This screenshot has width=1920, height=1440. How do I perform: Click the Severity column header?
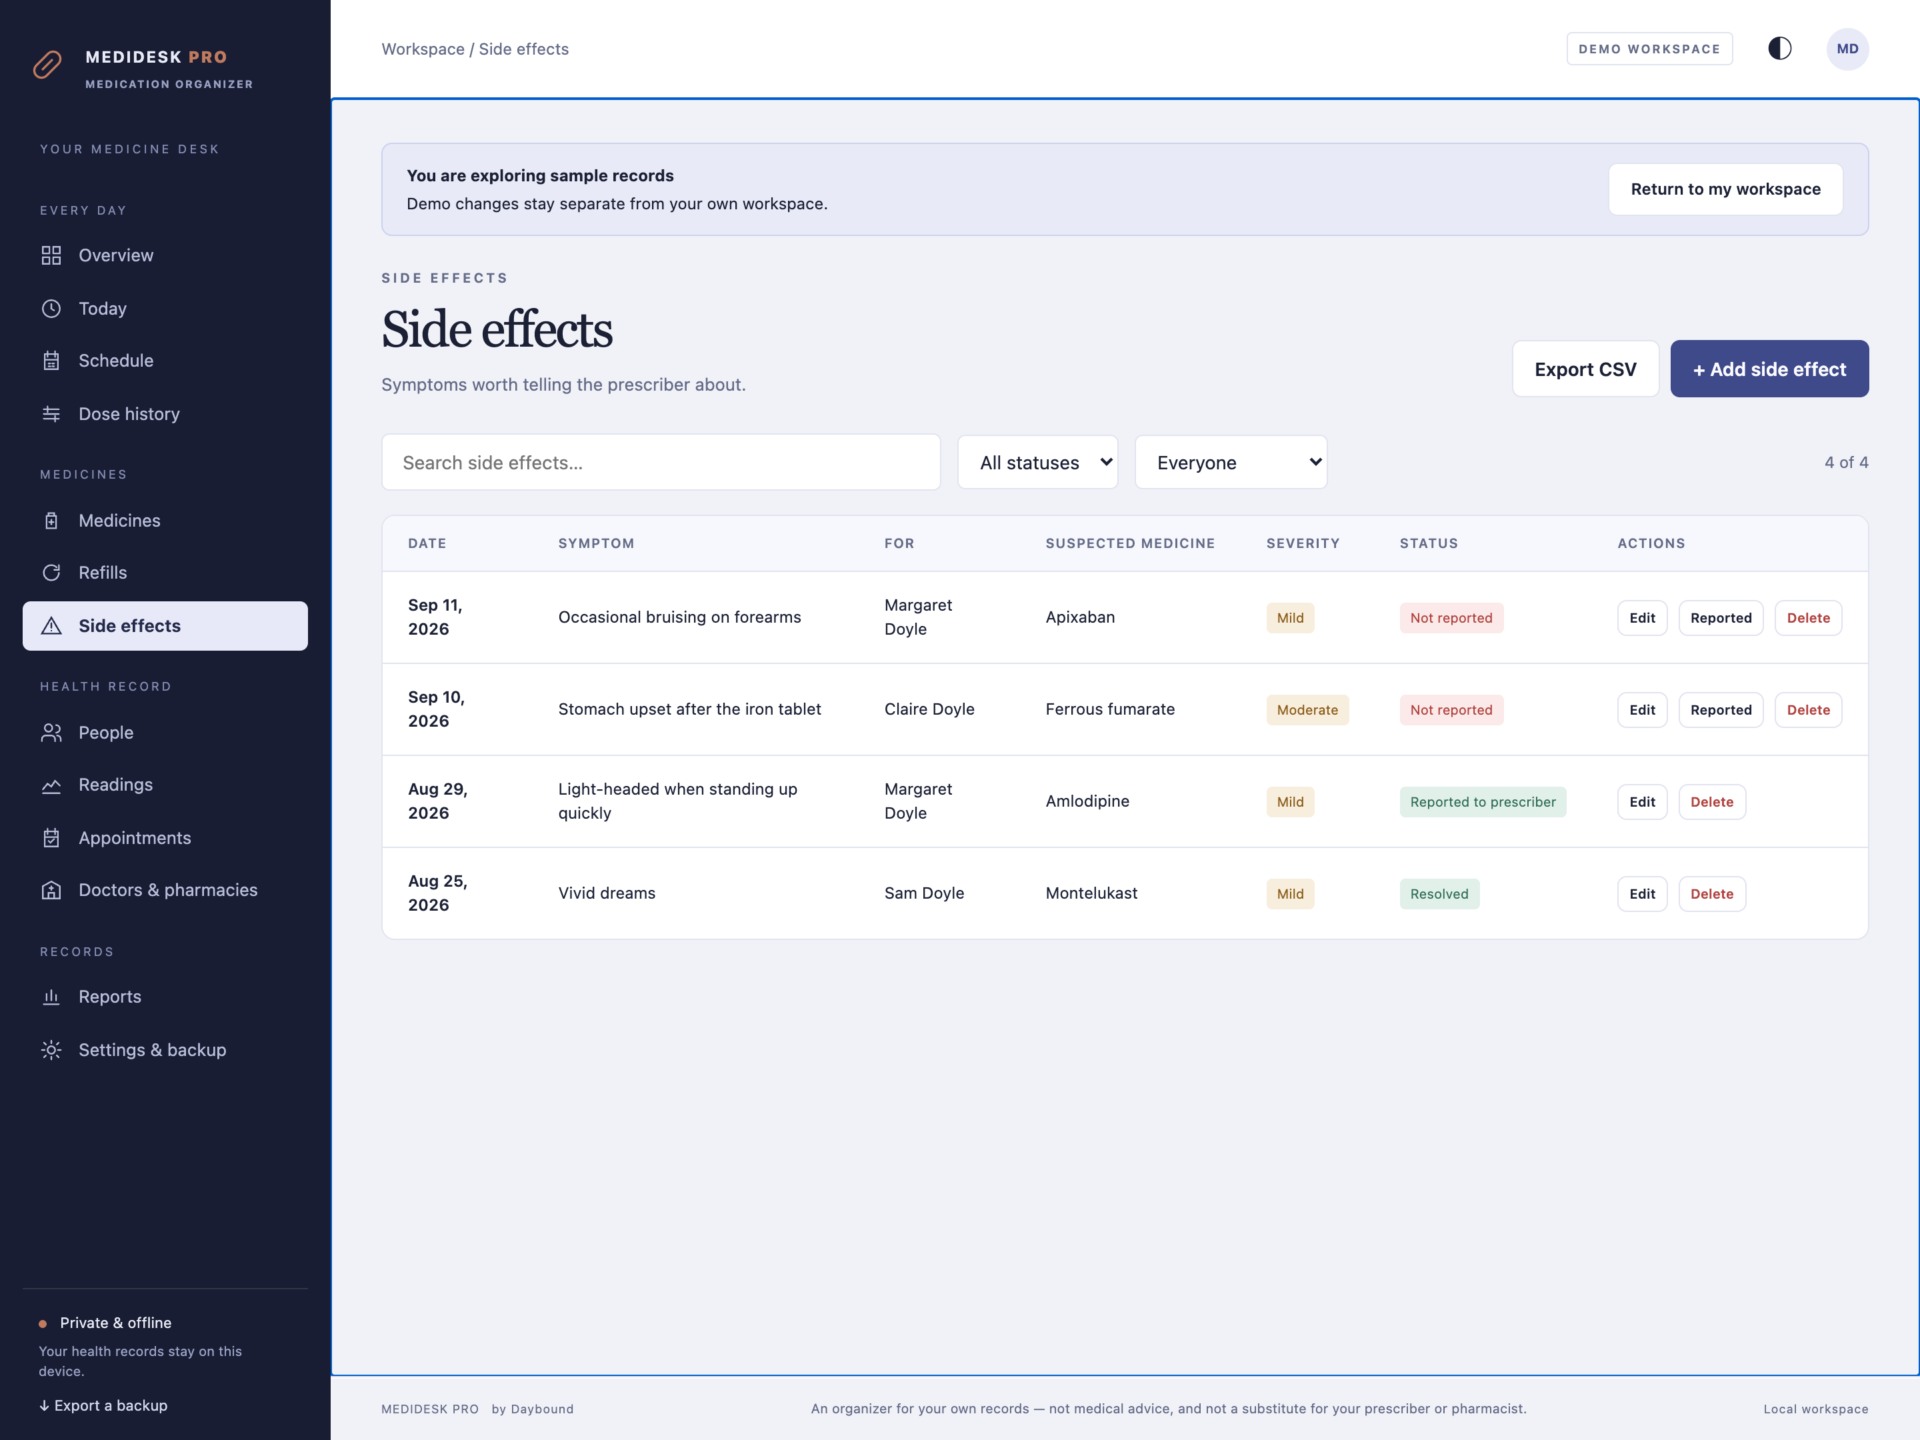[x=1302, y=543]
